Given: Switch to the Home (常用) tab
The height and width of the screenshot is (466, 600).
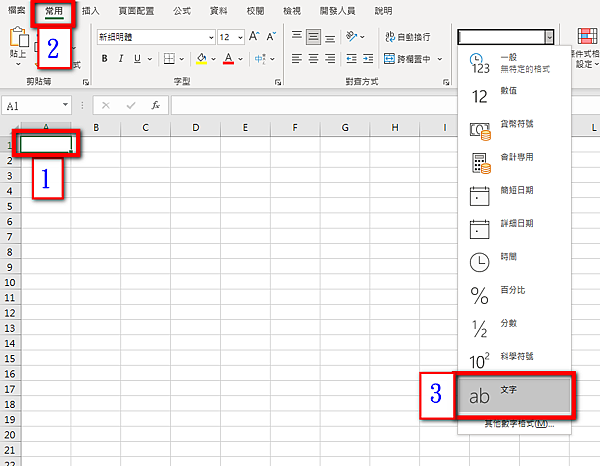Looking at the screenshot, I should pos(54,11).
